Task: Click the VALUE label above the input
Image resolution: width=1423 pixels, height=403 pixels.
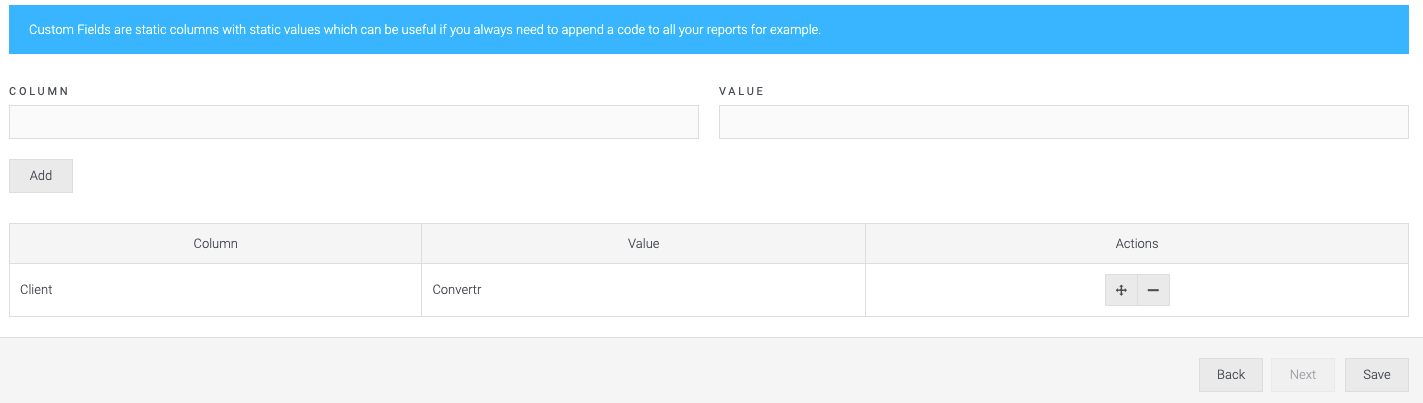Action: pos(741,91)
